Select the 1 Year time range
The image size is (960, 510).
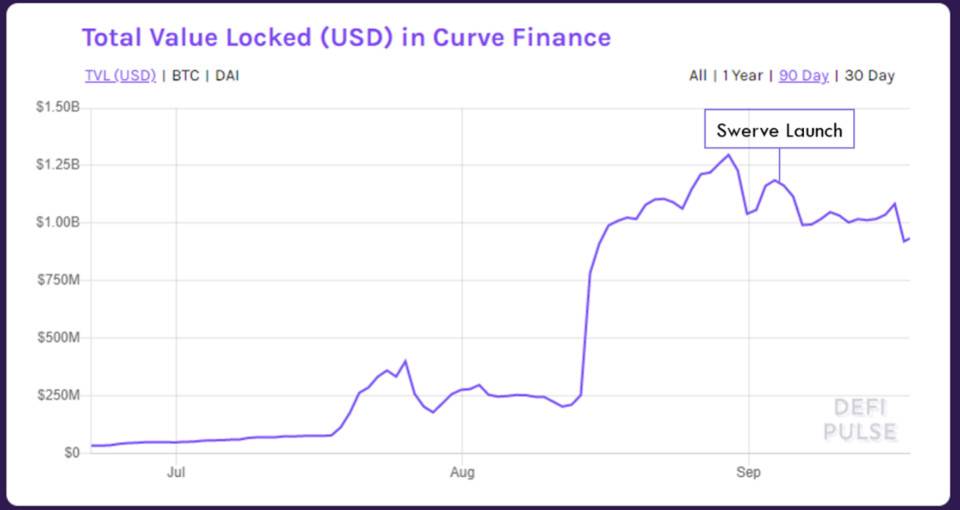[742, 76]
